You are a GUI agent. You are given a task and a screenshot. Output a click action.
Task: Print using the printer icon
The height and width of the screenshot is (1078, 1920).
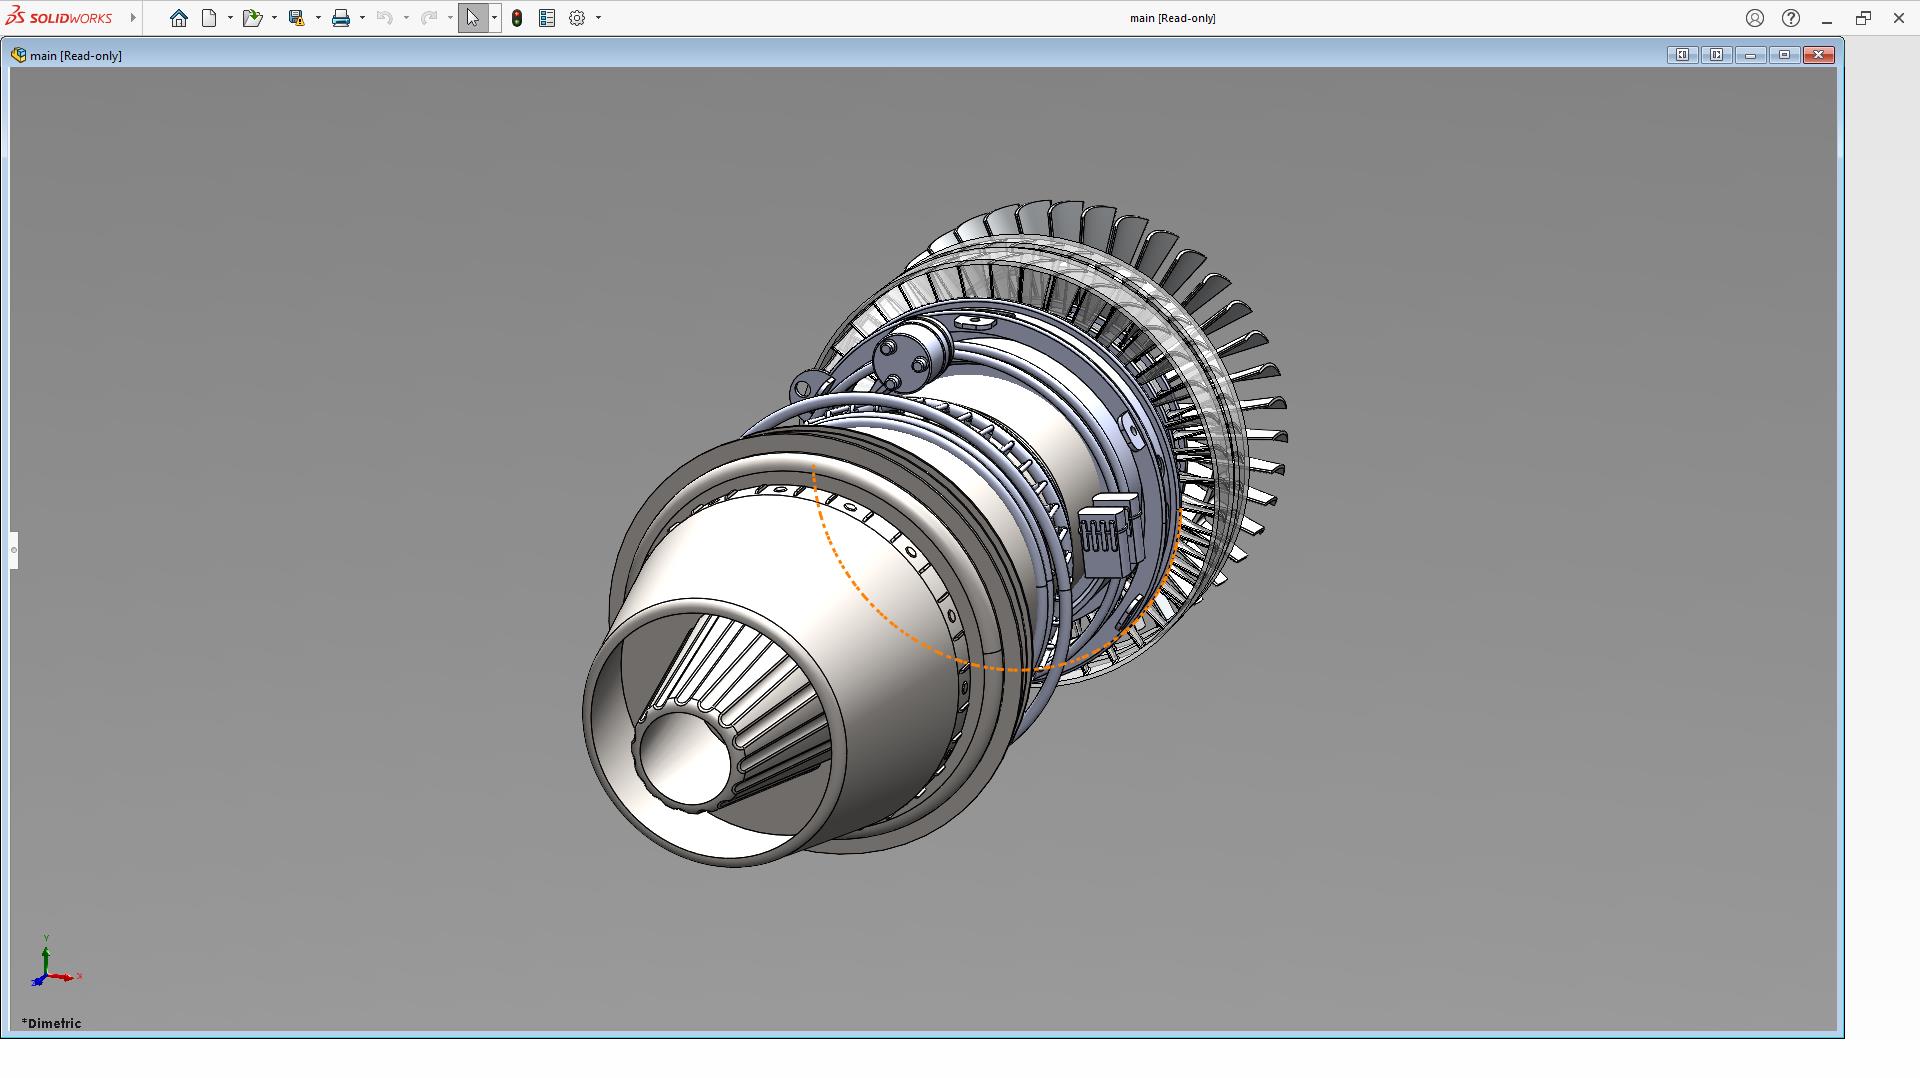341,18
